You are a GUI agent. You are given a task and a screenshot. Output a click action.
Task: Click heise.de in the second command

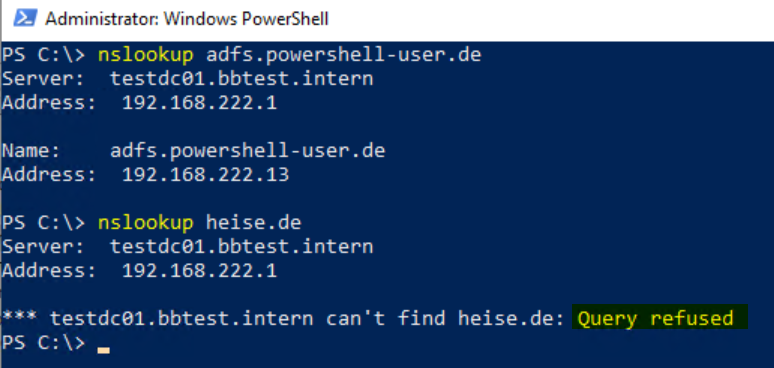pos(253,223)
